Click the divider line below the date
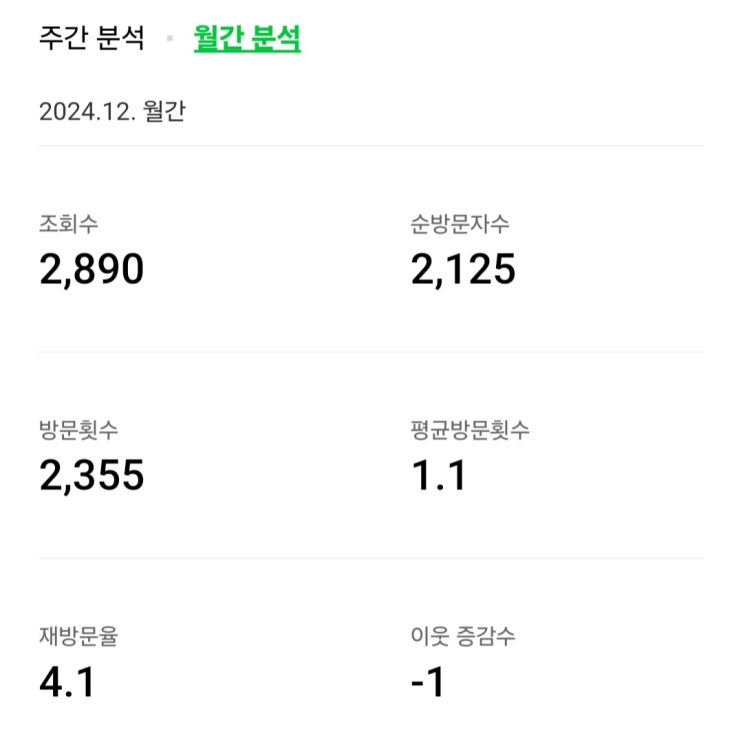743x751 pixels. pyautogui.click(x=371, y=146)
